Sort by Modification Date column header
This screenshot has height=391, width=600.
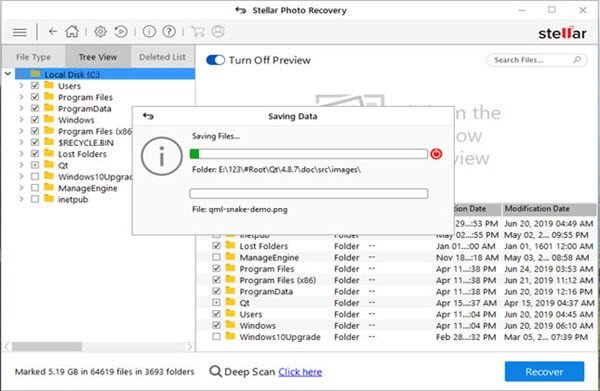click(549, 209)
